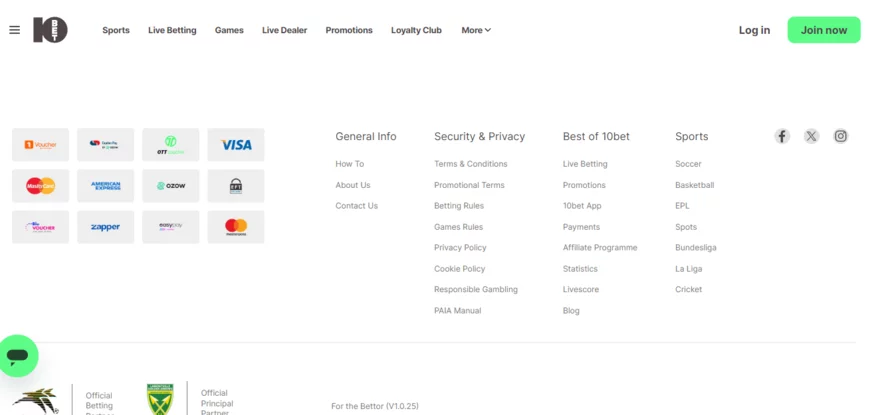The height and width of the screenshot is (415, 880).
Task: Open the Facebook social icon
Action: pyautogui.click(x=782, y=136)
